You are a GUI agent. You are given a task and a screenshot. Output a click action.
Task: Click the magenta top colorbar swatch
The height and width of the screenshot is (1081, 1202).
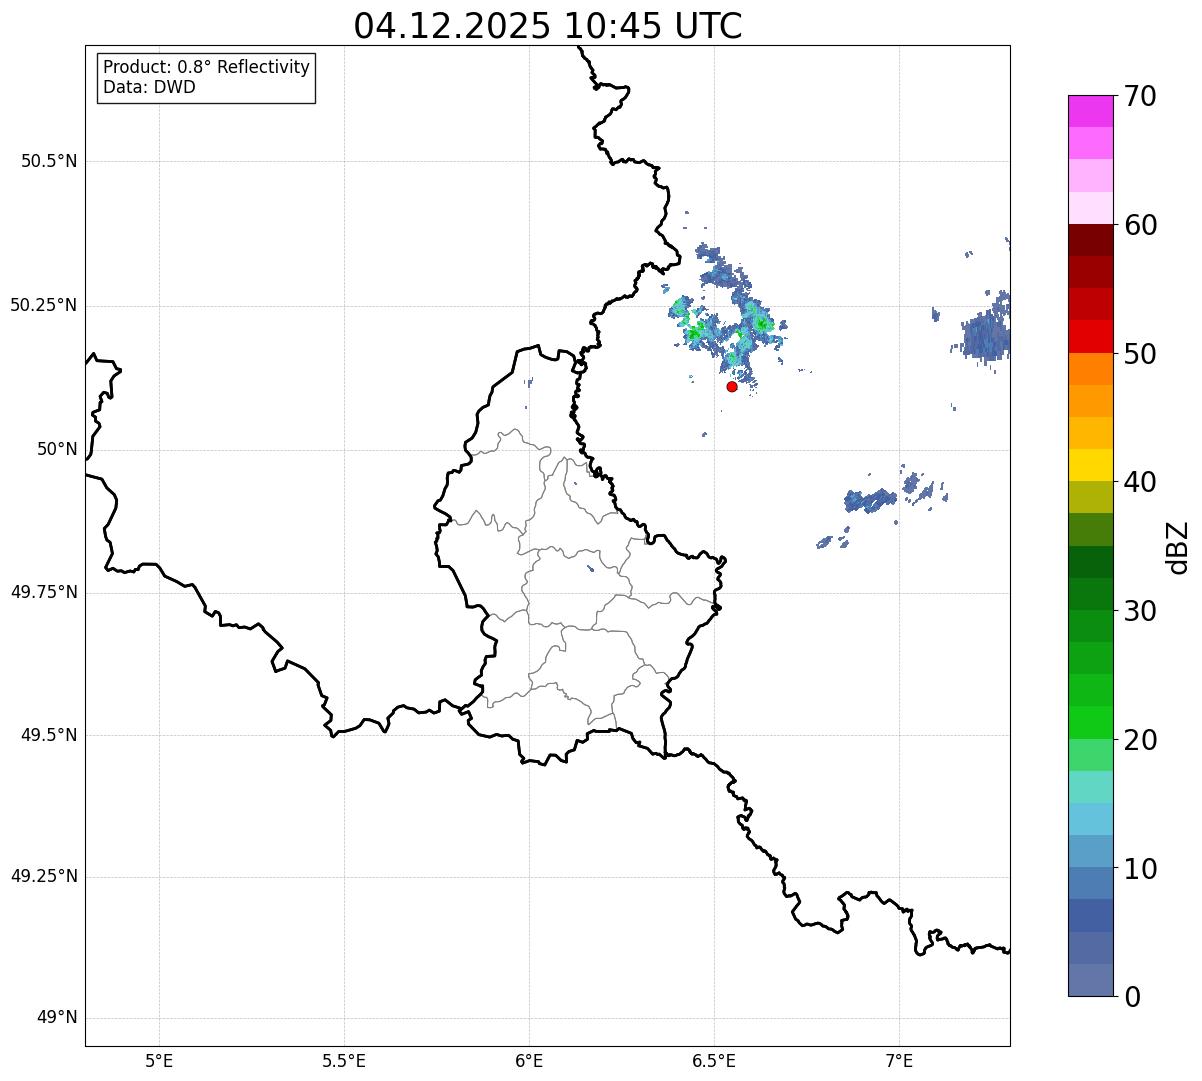(1090, 111)
